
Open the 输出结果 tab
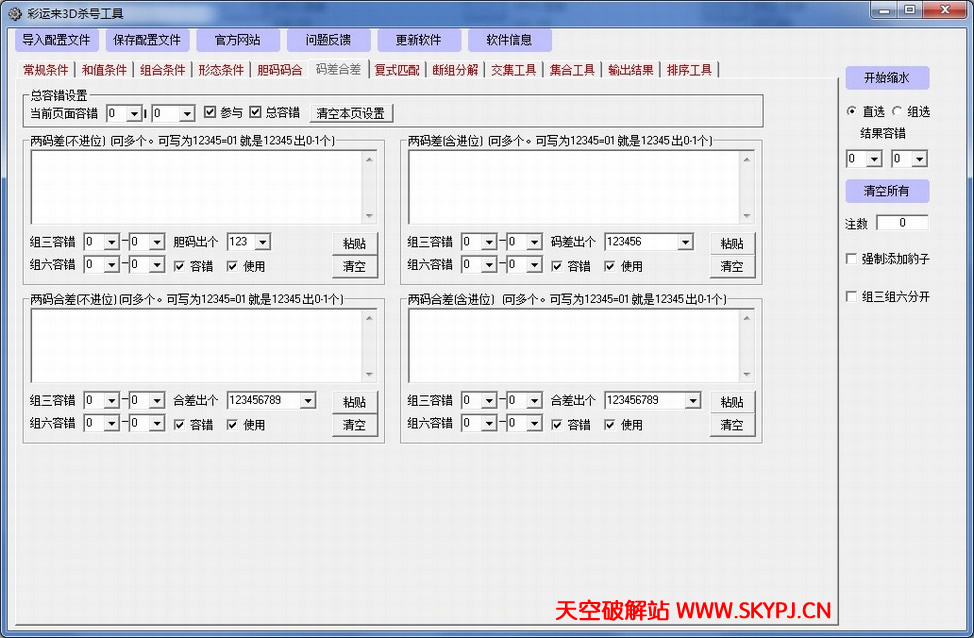click(630, 70)
